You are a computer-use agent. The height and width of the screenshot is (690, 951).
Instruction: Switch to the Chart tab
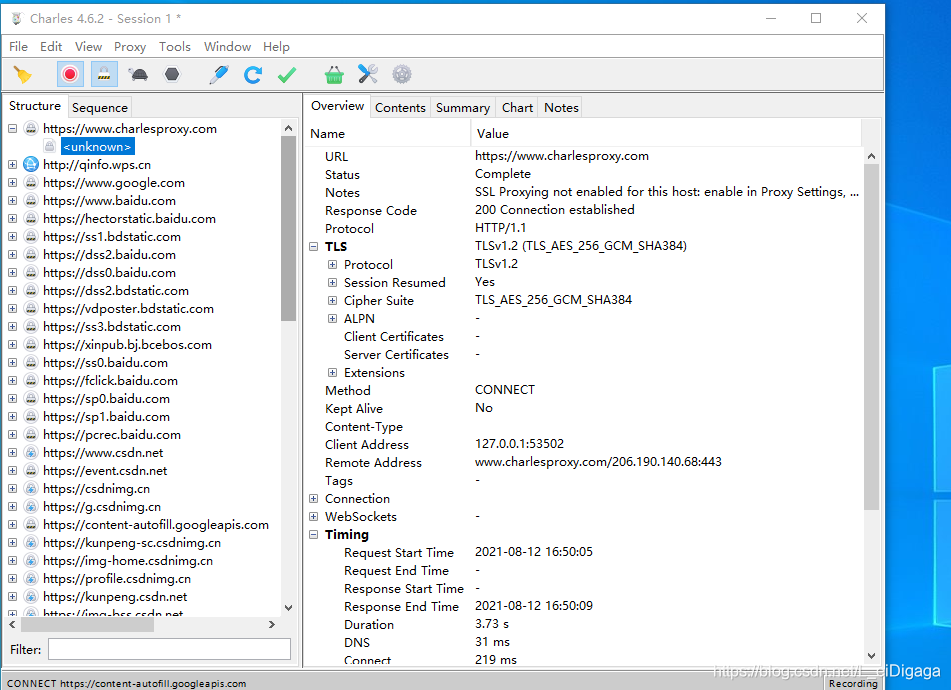(517, 107)
